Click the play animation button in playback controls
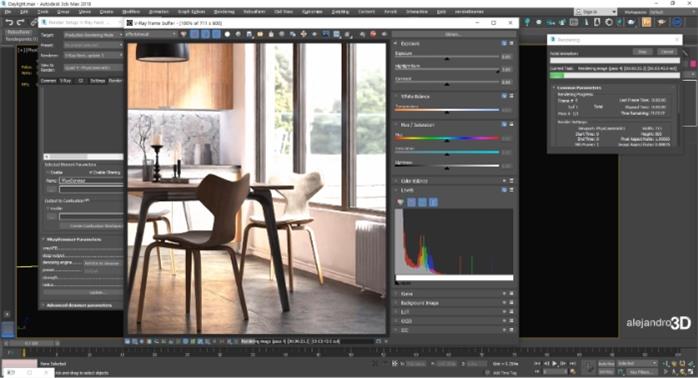The image size is (698, 378). (x=555, y=364)
